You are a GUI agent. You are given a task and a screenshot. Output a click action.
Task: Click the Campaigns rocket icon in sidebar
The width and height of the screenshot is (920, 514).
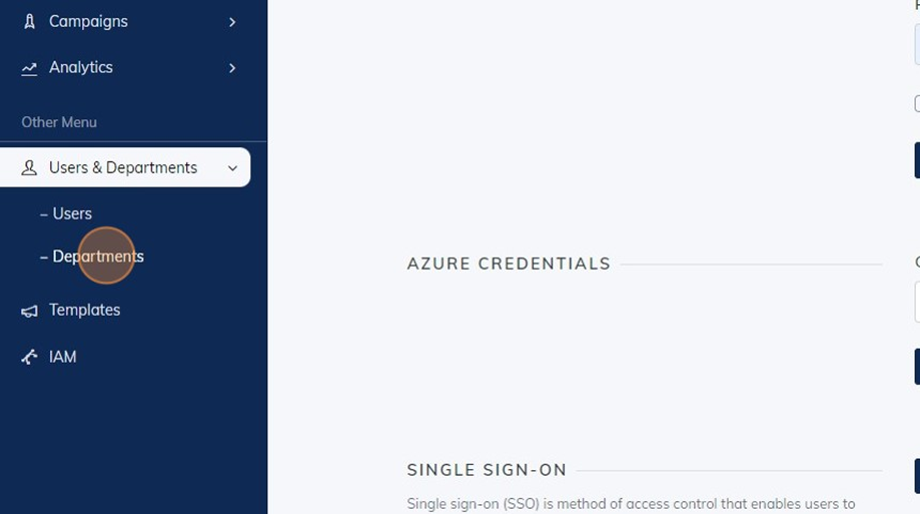tap(29, 22)
